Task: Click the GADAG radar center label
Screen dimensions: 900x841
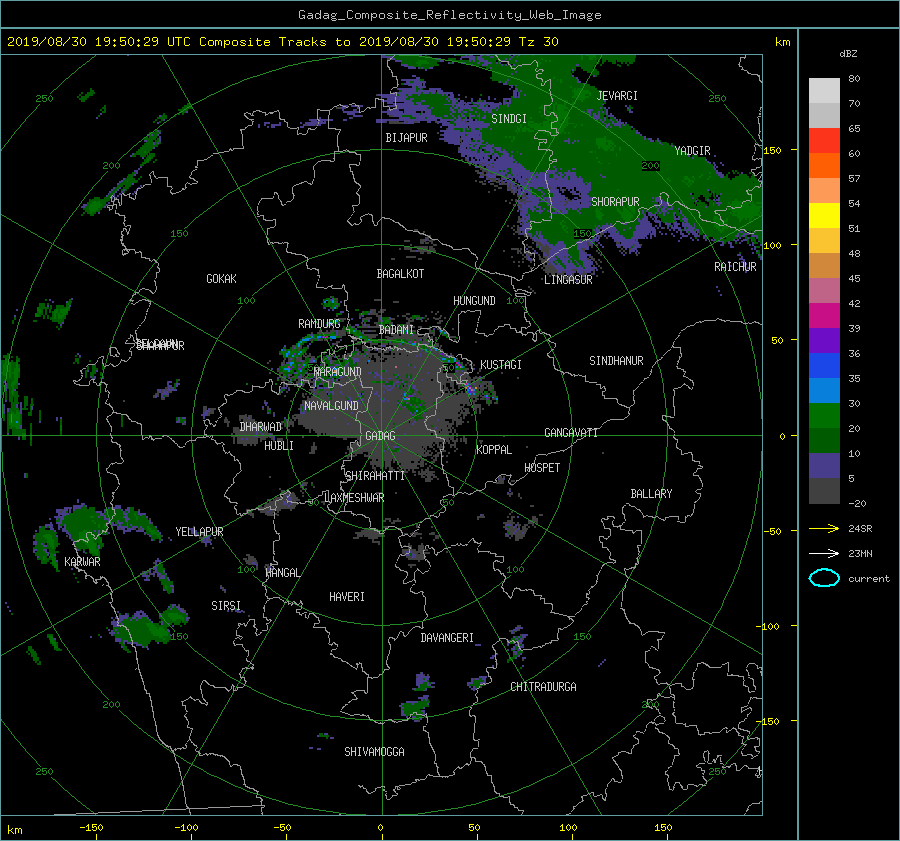Action: [380, 436]
